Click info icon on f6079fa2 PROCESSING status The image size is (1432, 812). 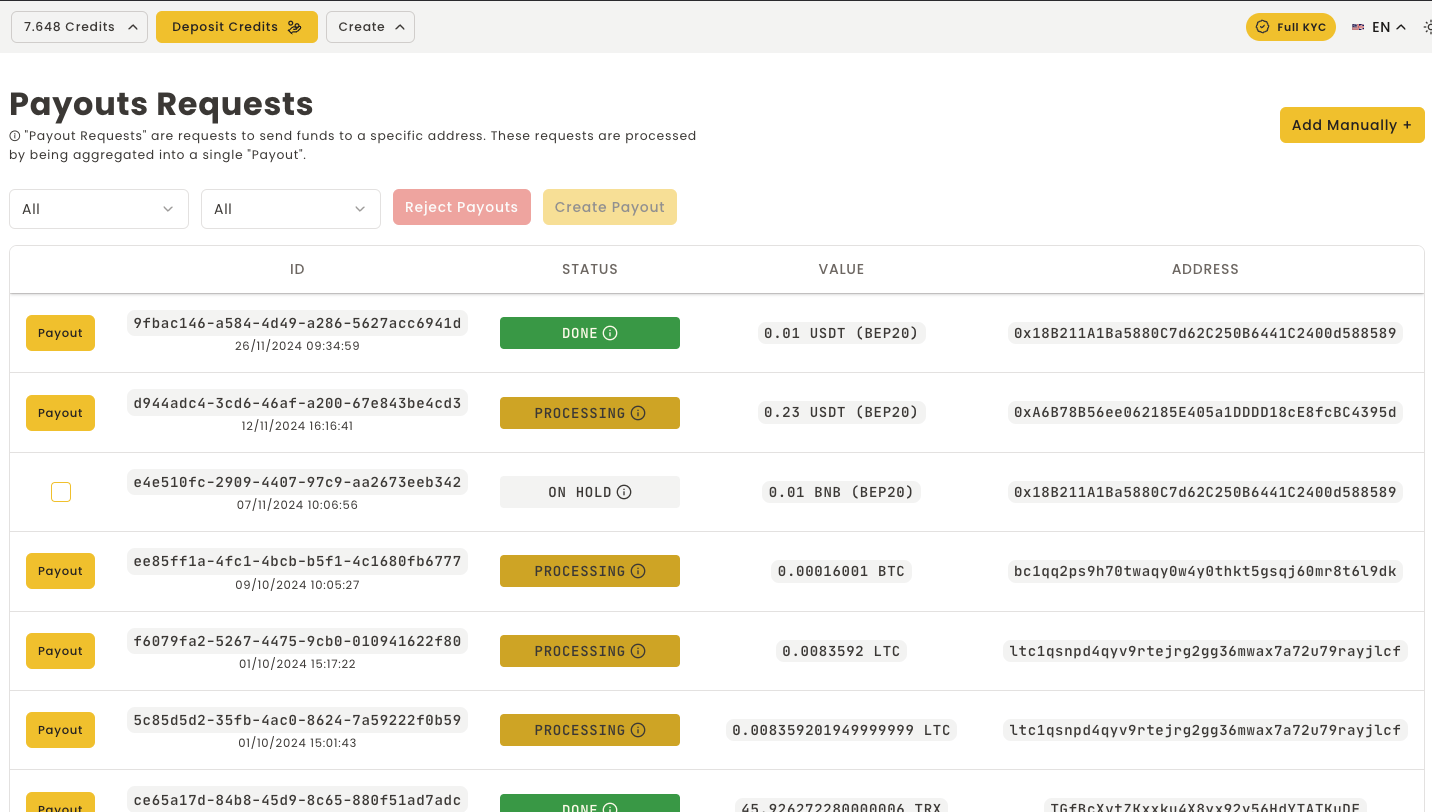click(638, 651)
